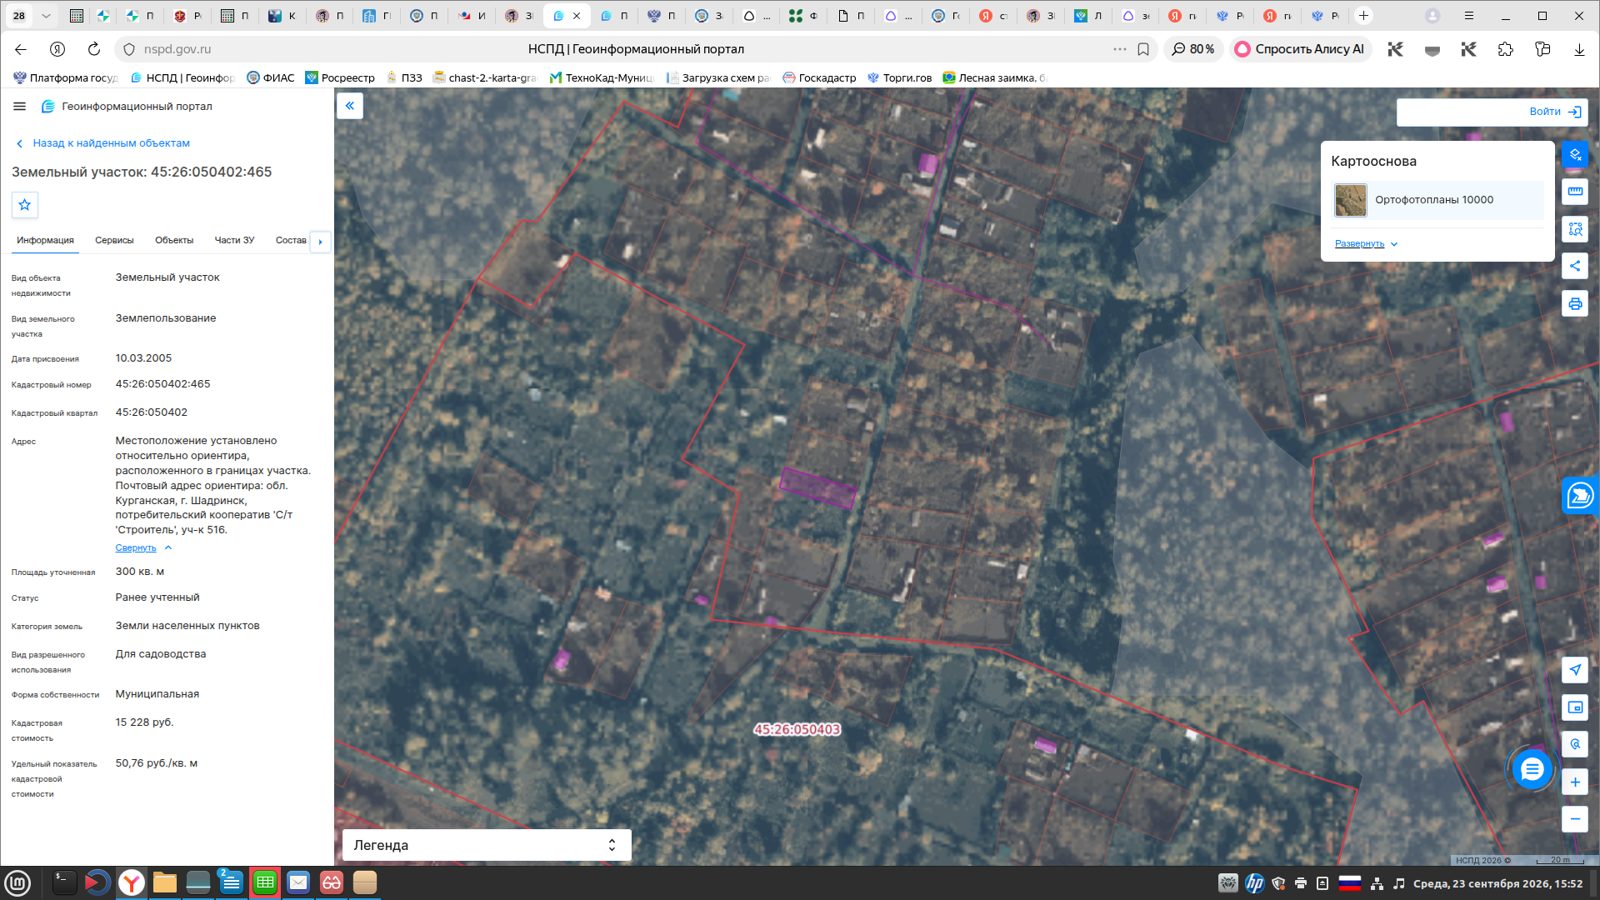Collapse the left info panel arrow

(350, 106)
